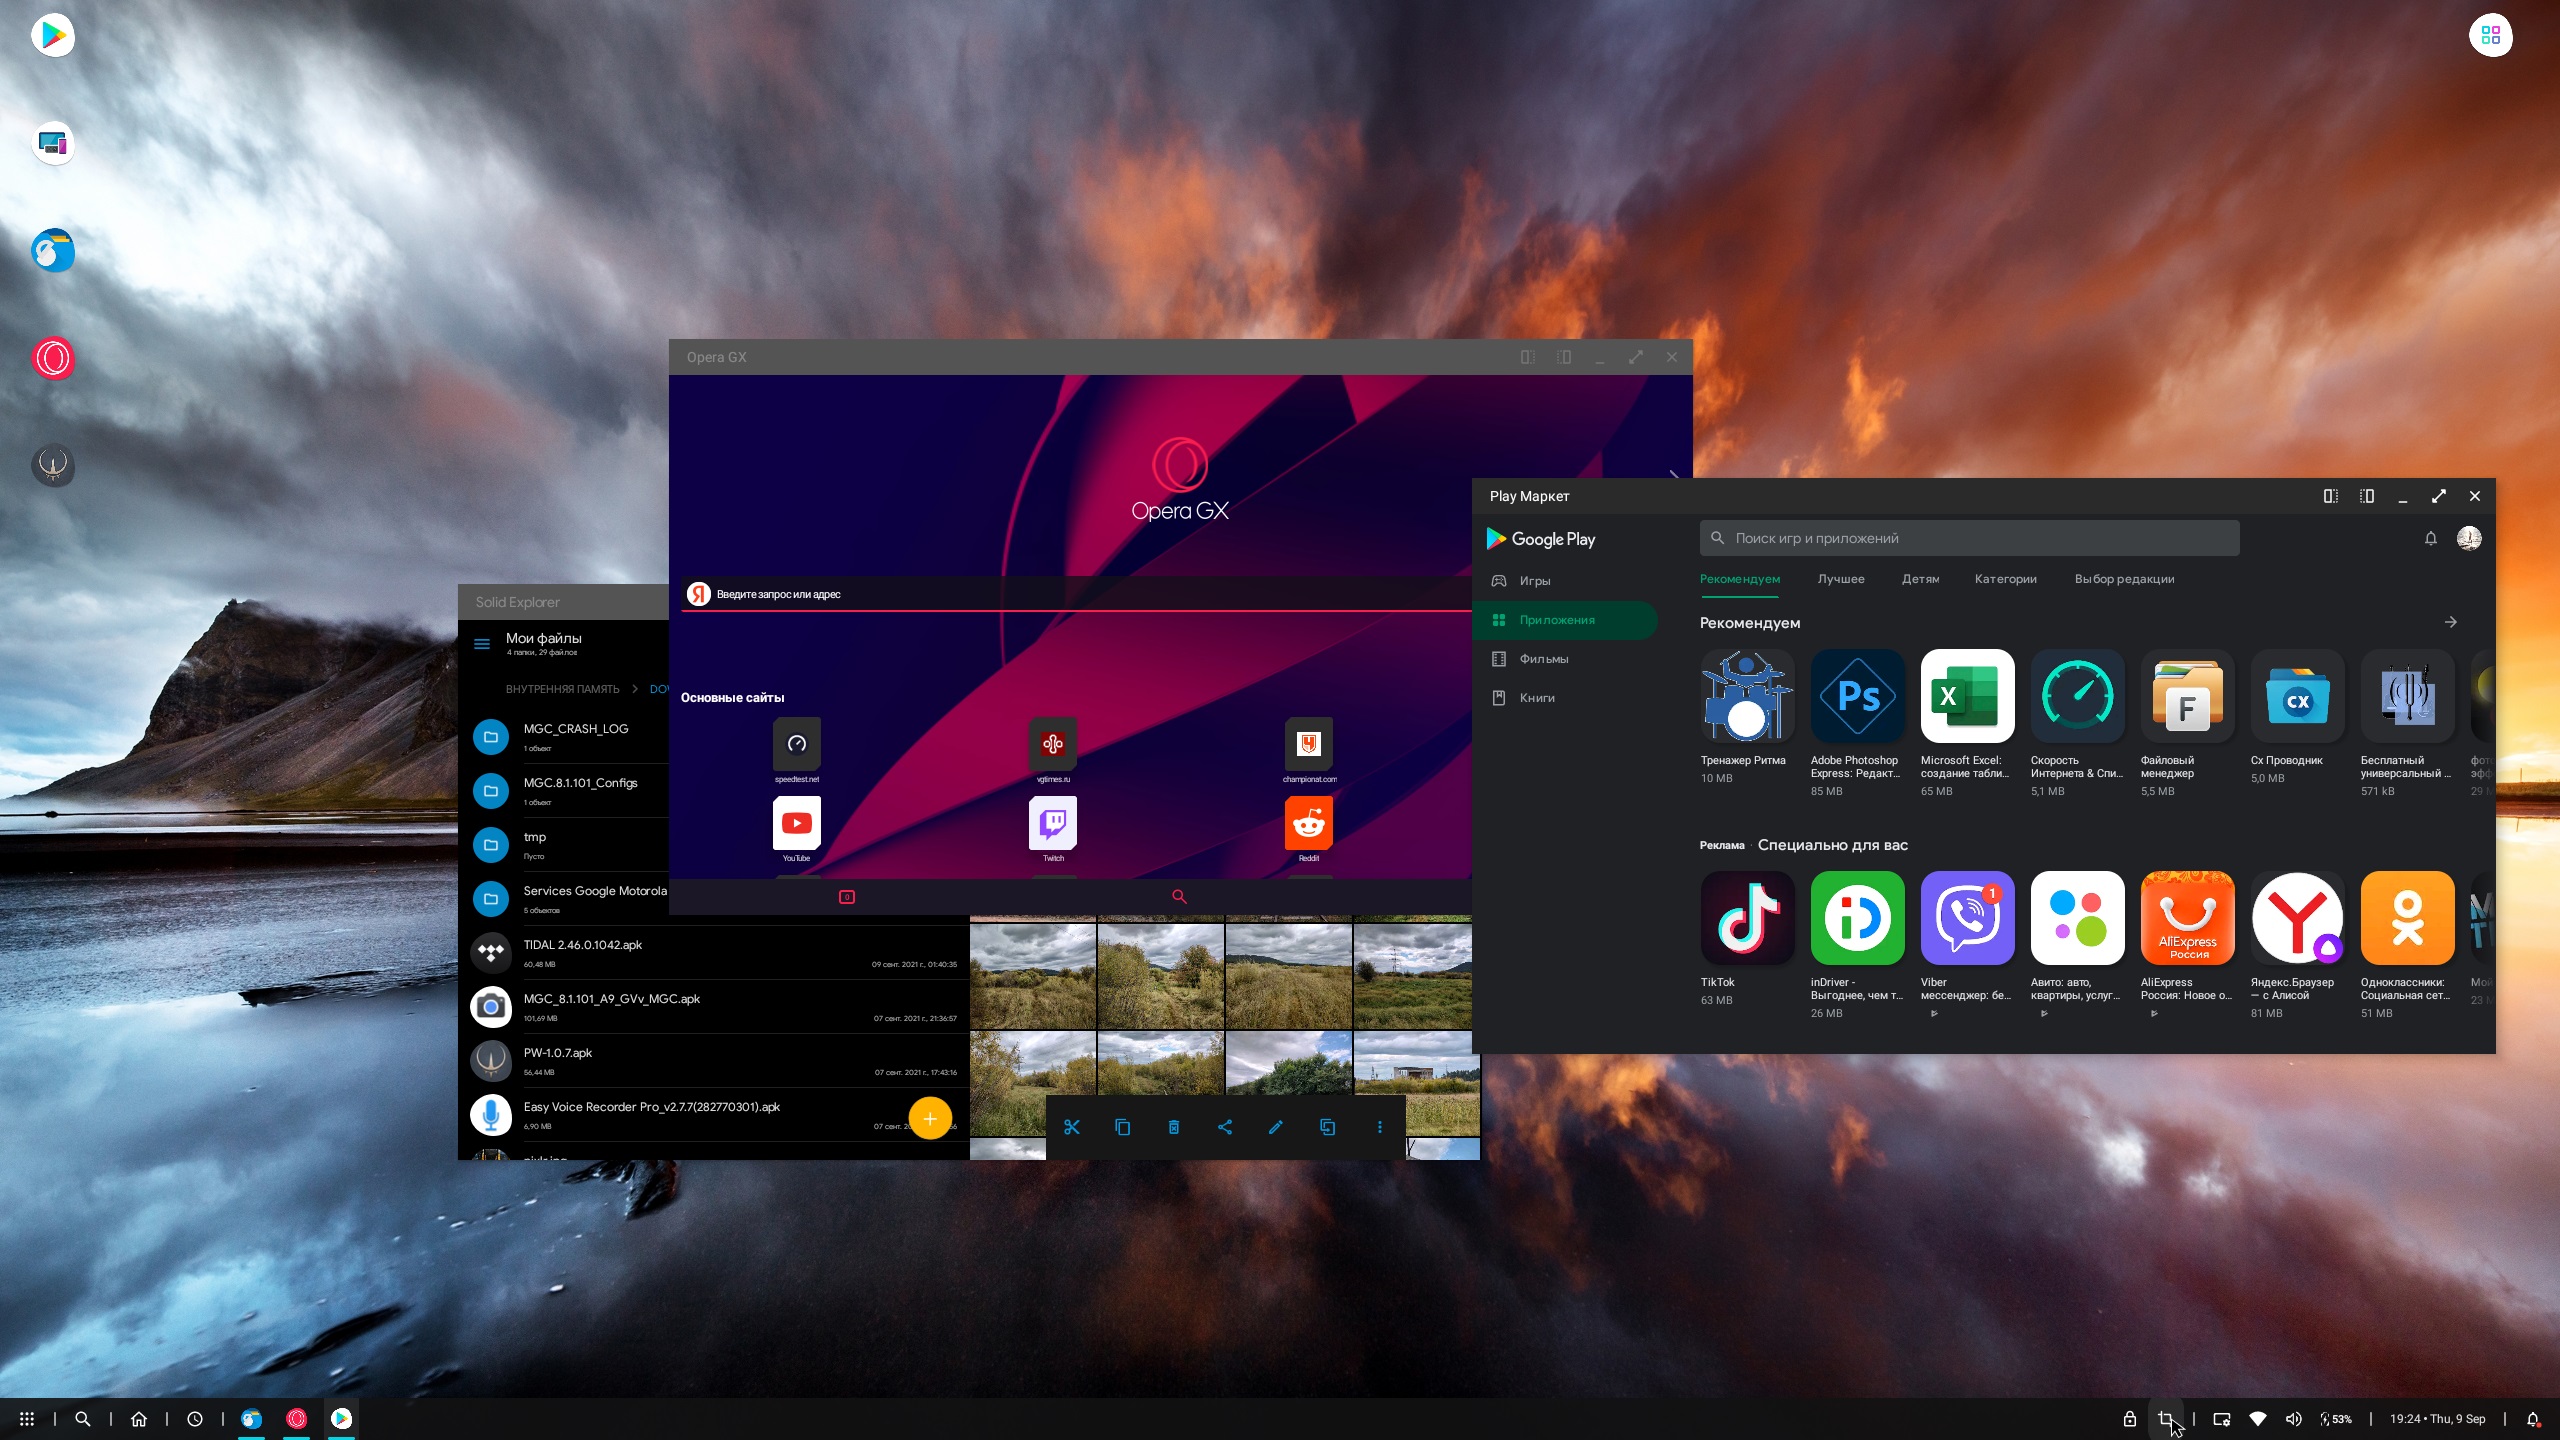Open Play Market account avatar

point(2469,538)
